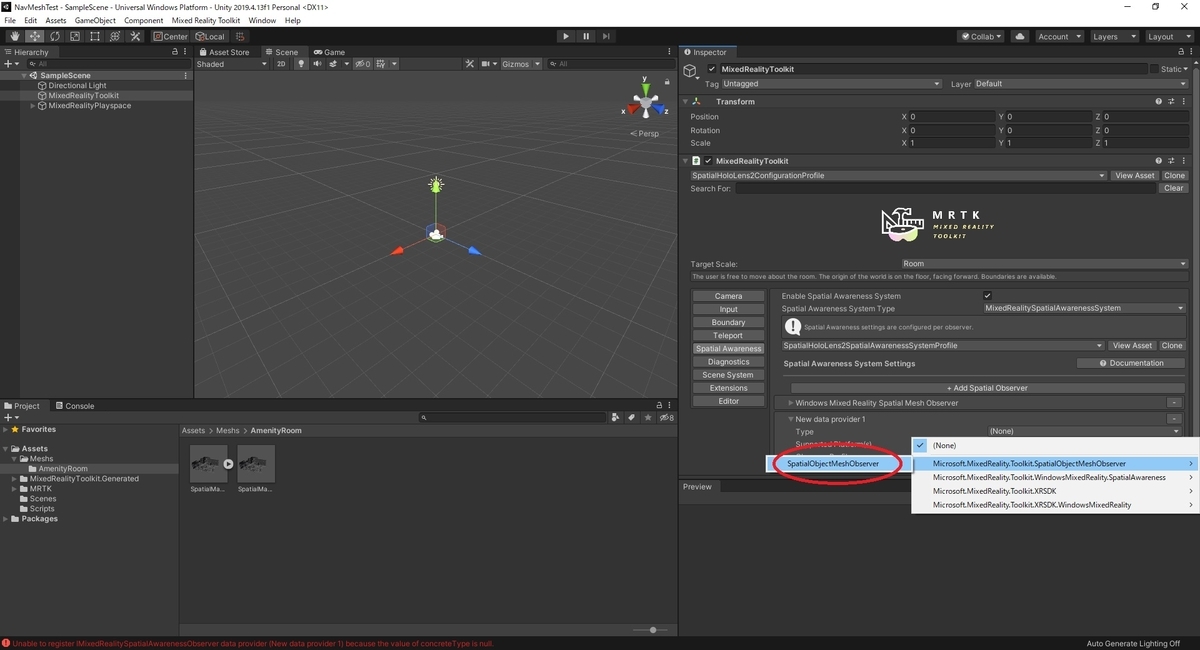Toggle 2D view mode
Image resolution: width=1200 pixels, height=650 pixels.
point(281,64)
